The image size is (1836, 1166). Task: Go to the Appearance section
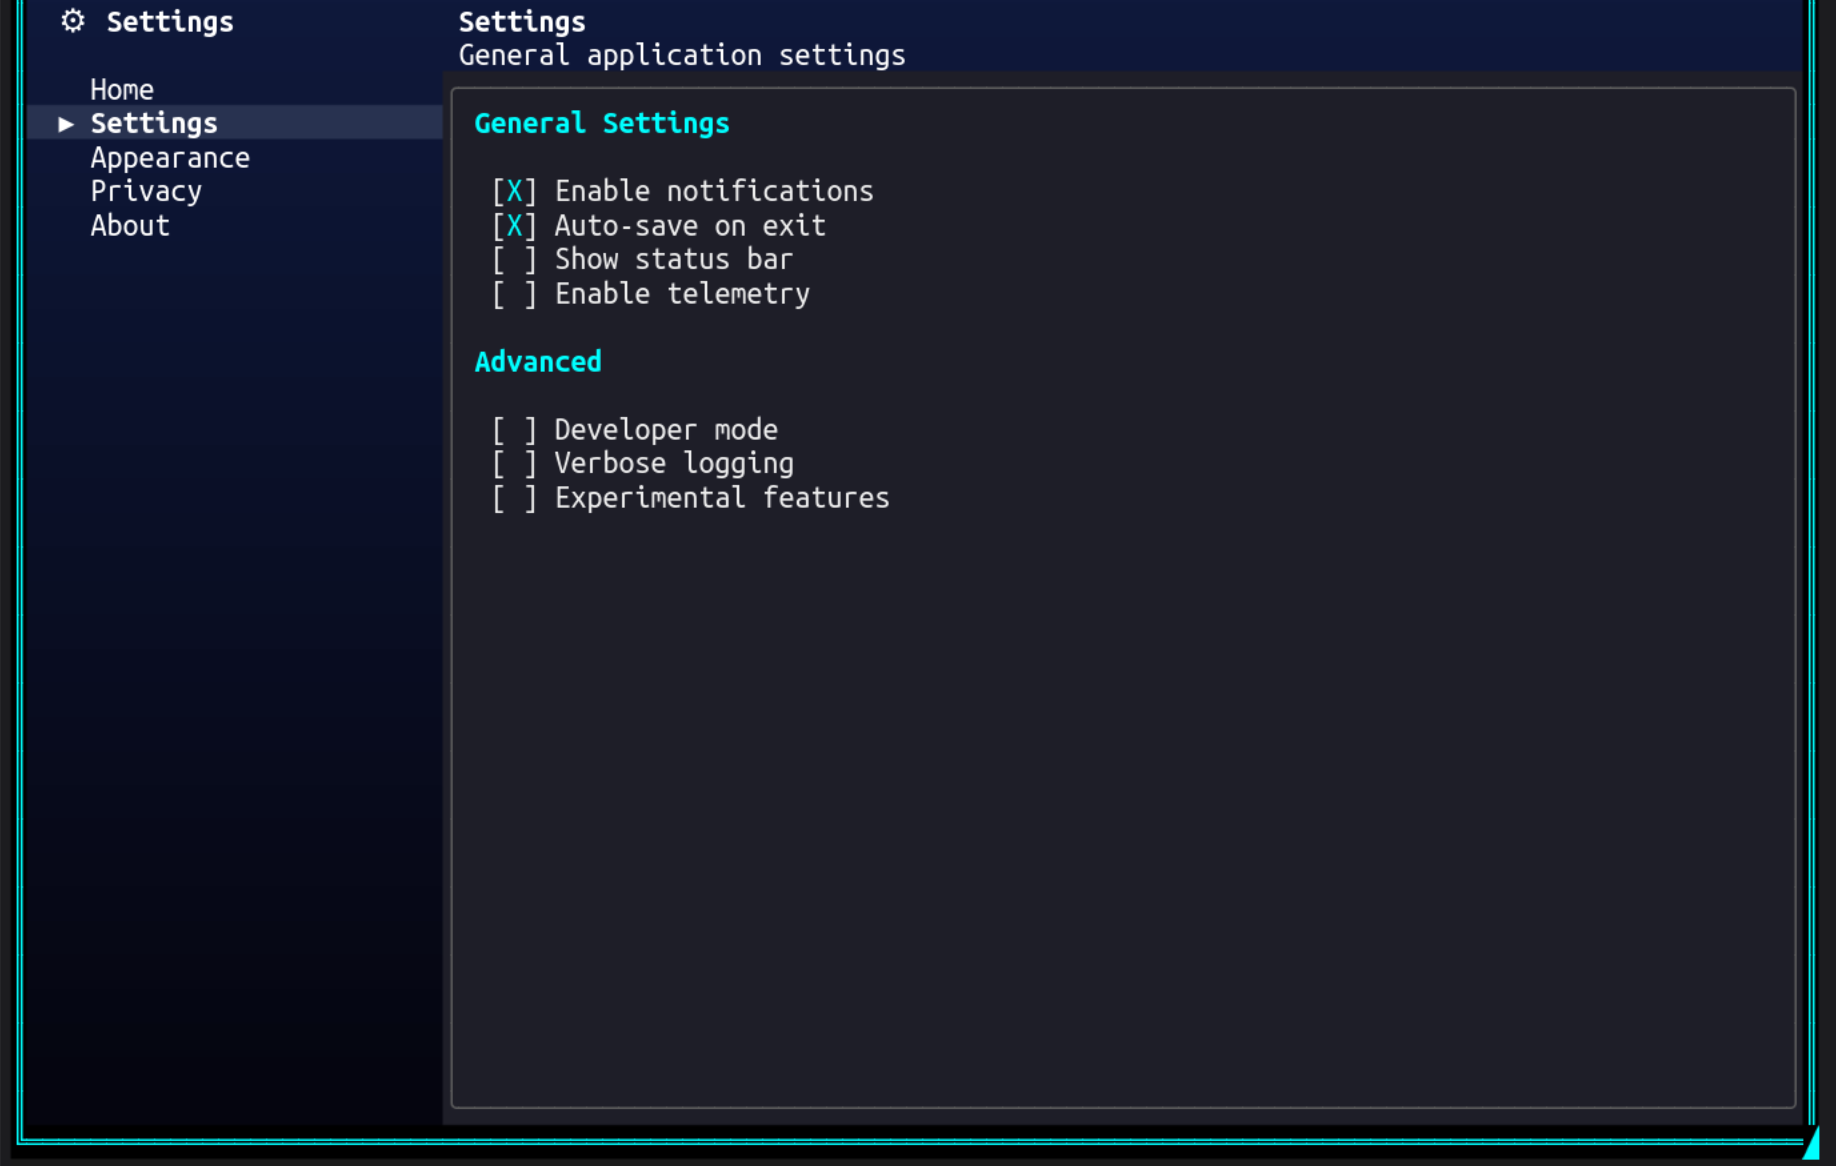170,158
